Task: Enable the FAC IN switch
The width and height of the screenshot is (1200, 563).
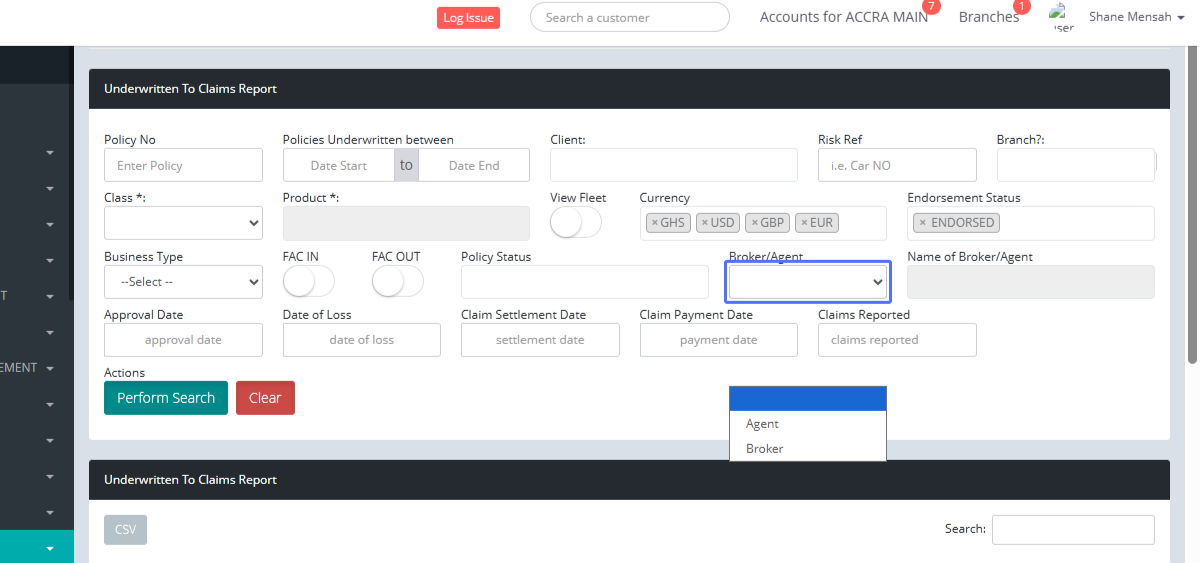Action: tap(308, 283)
